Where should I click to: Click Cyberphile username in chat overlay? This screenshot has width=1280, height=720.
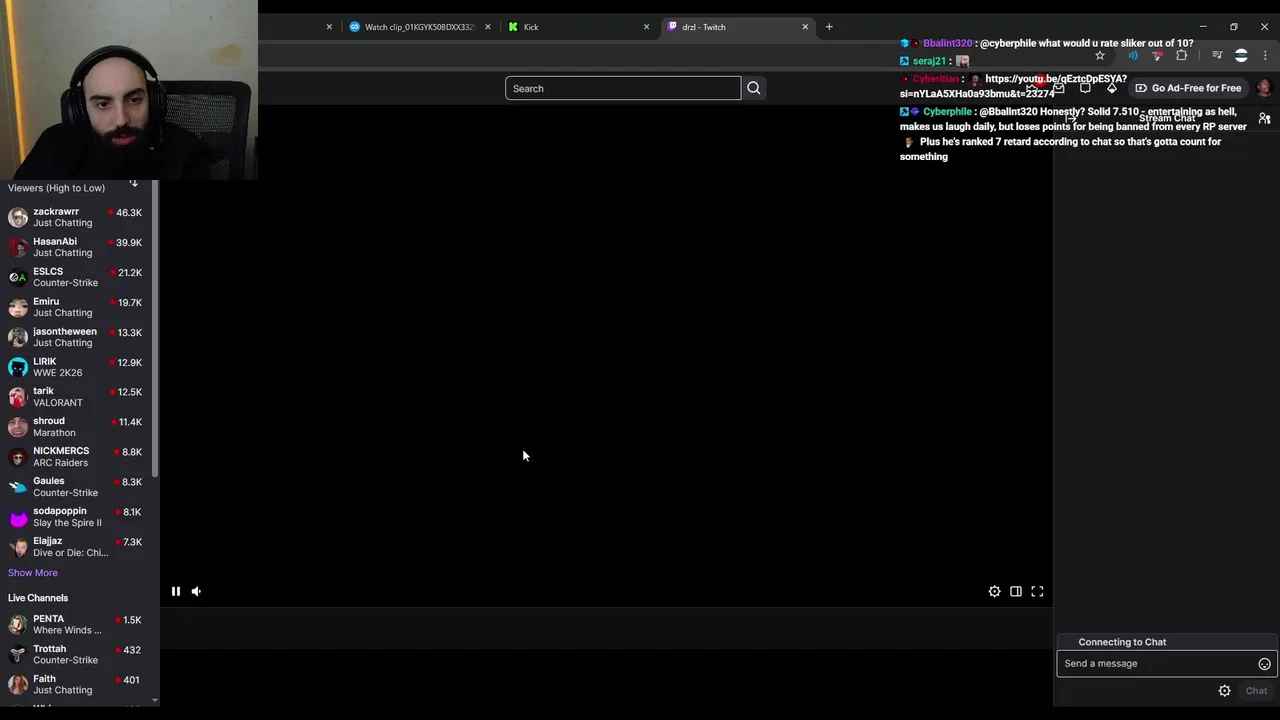(947, 112)
